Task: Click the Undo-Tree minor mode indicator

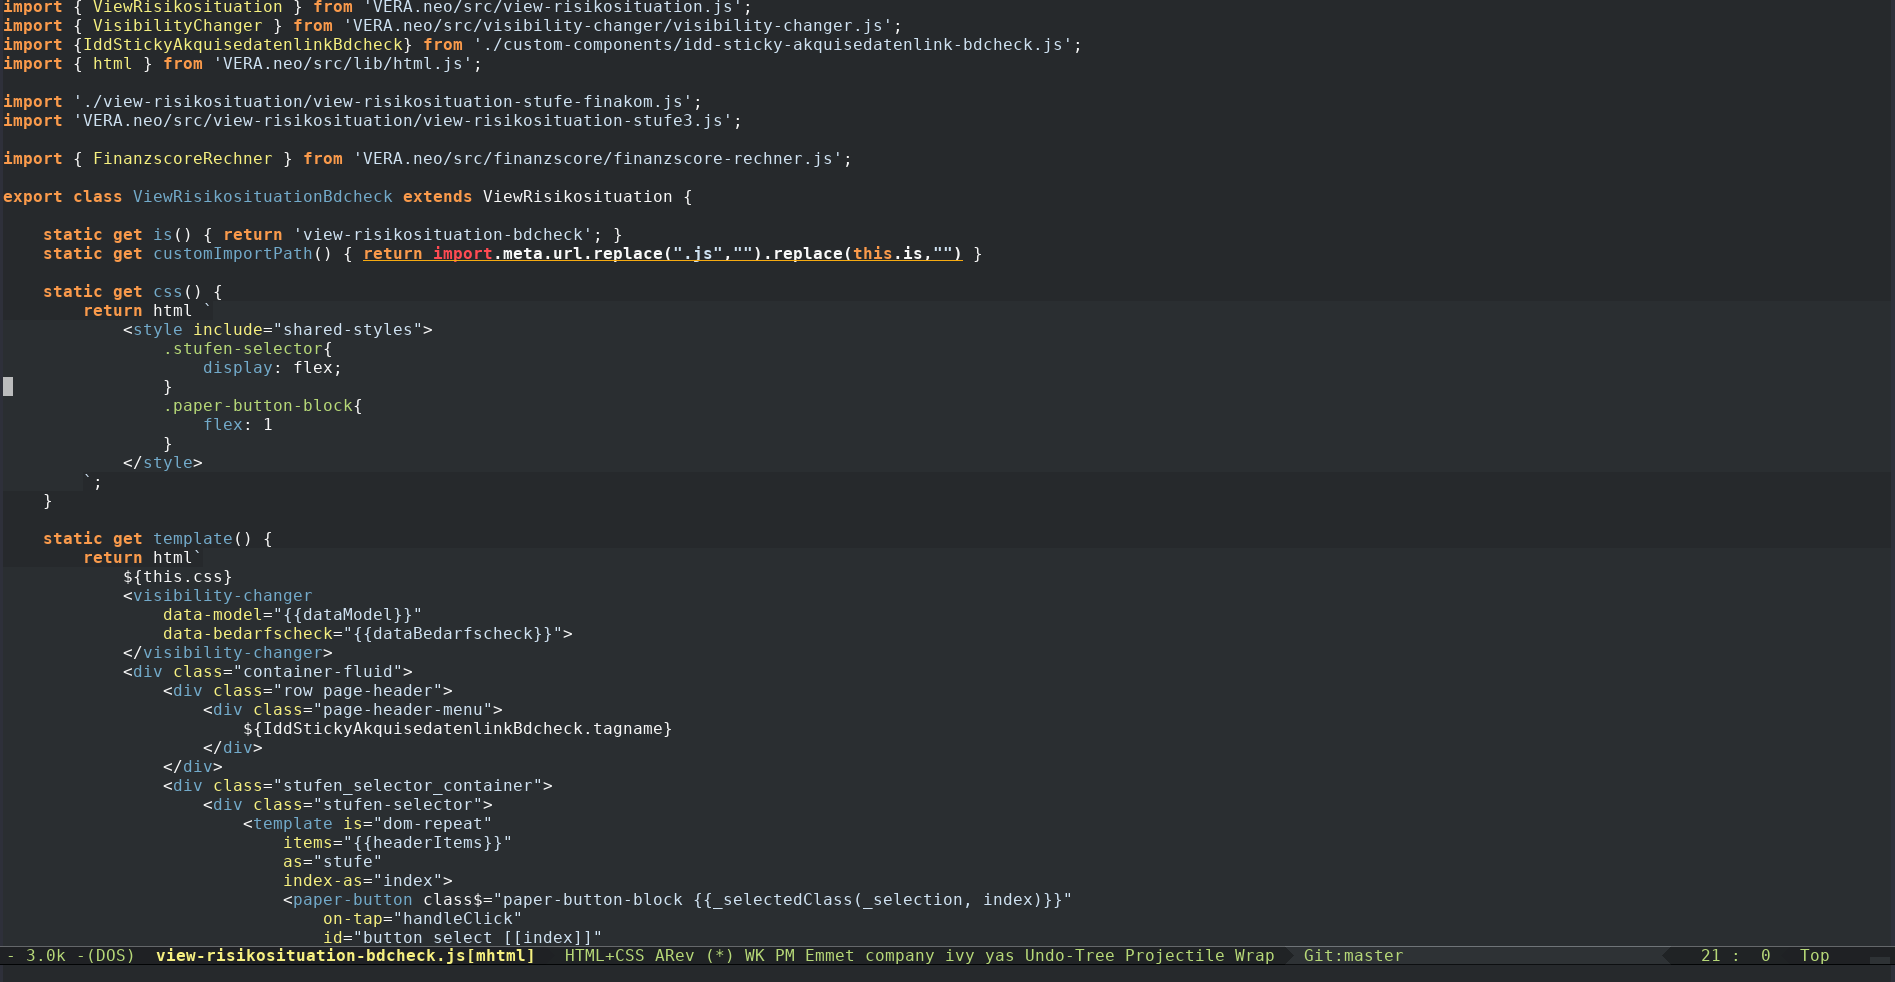Action: pos(1069,956)
